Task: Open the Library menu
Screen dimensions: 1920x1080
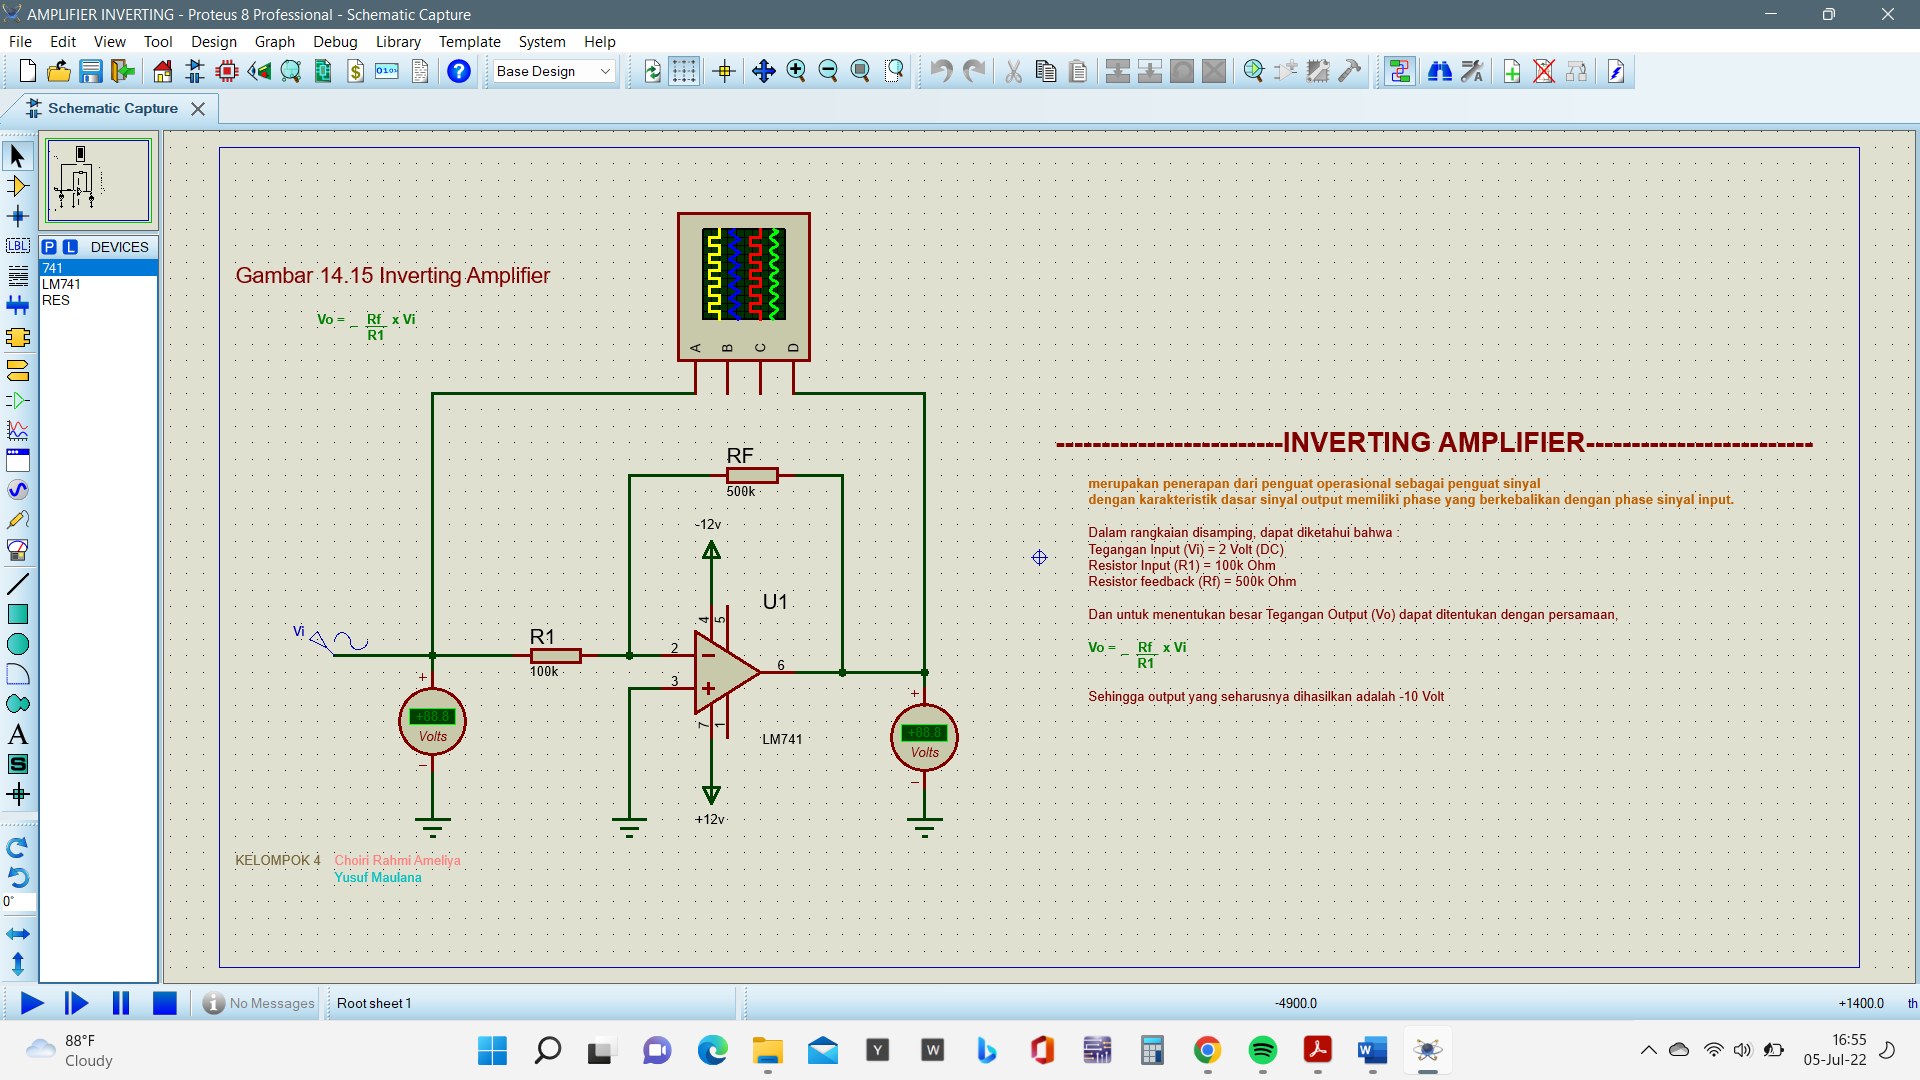Action: click(x=397, y=42)
